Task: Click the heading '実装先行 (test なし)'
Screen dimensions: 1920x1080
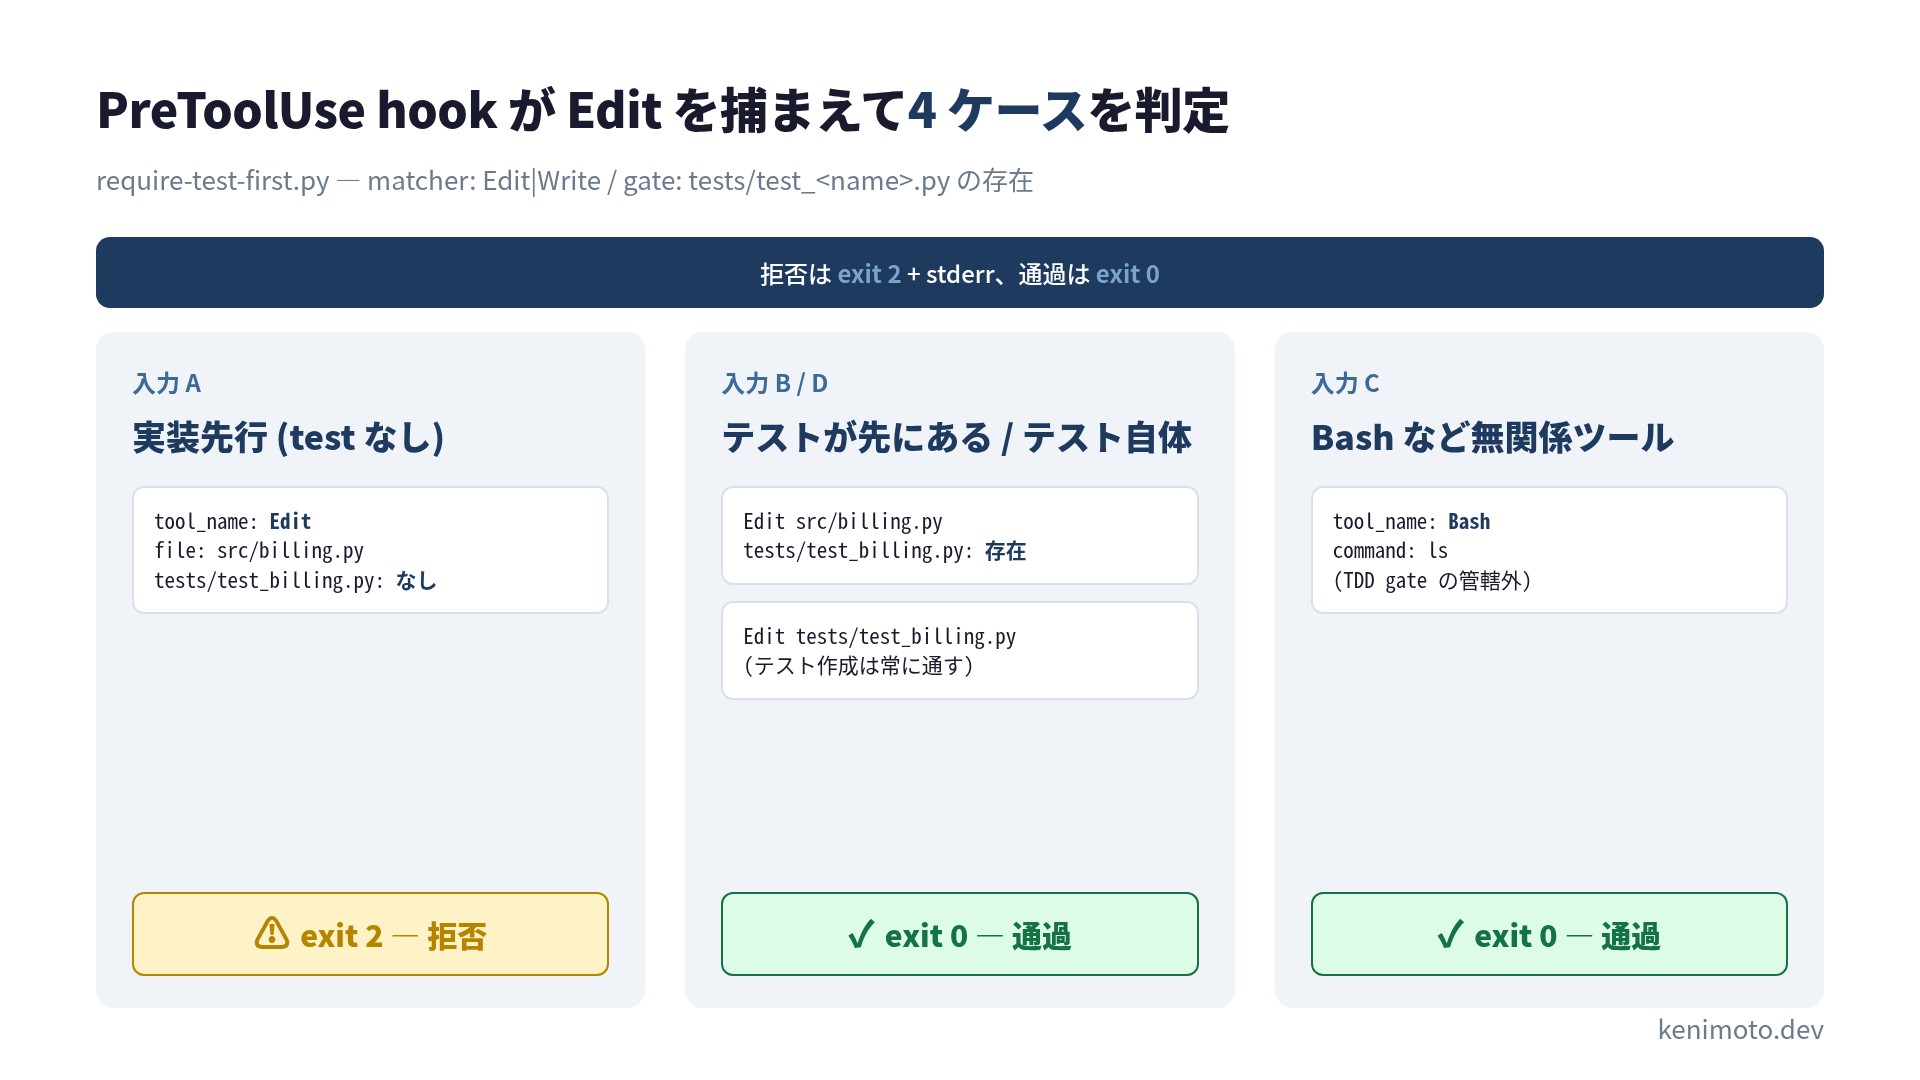Action: pyautogui.click(x=289, y=437)
